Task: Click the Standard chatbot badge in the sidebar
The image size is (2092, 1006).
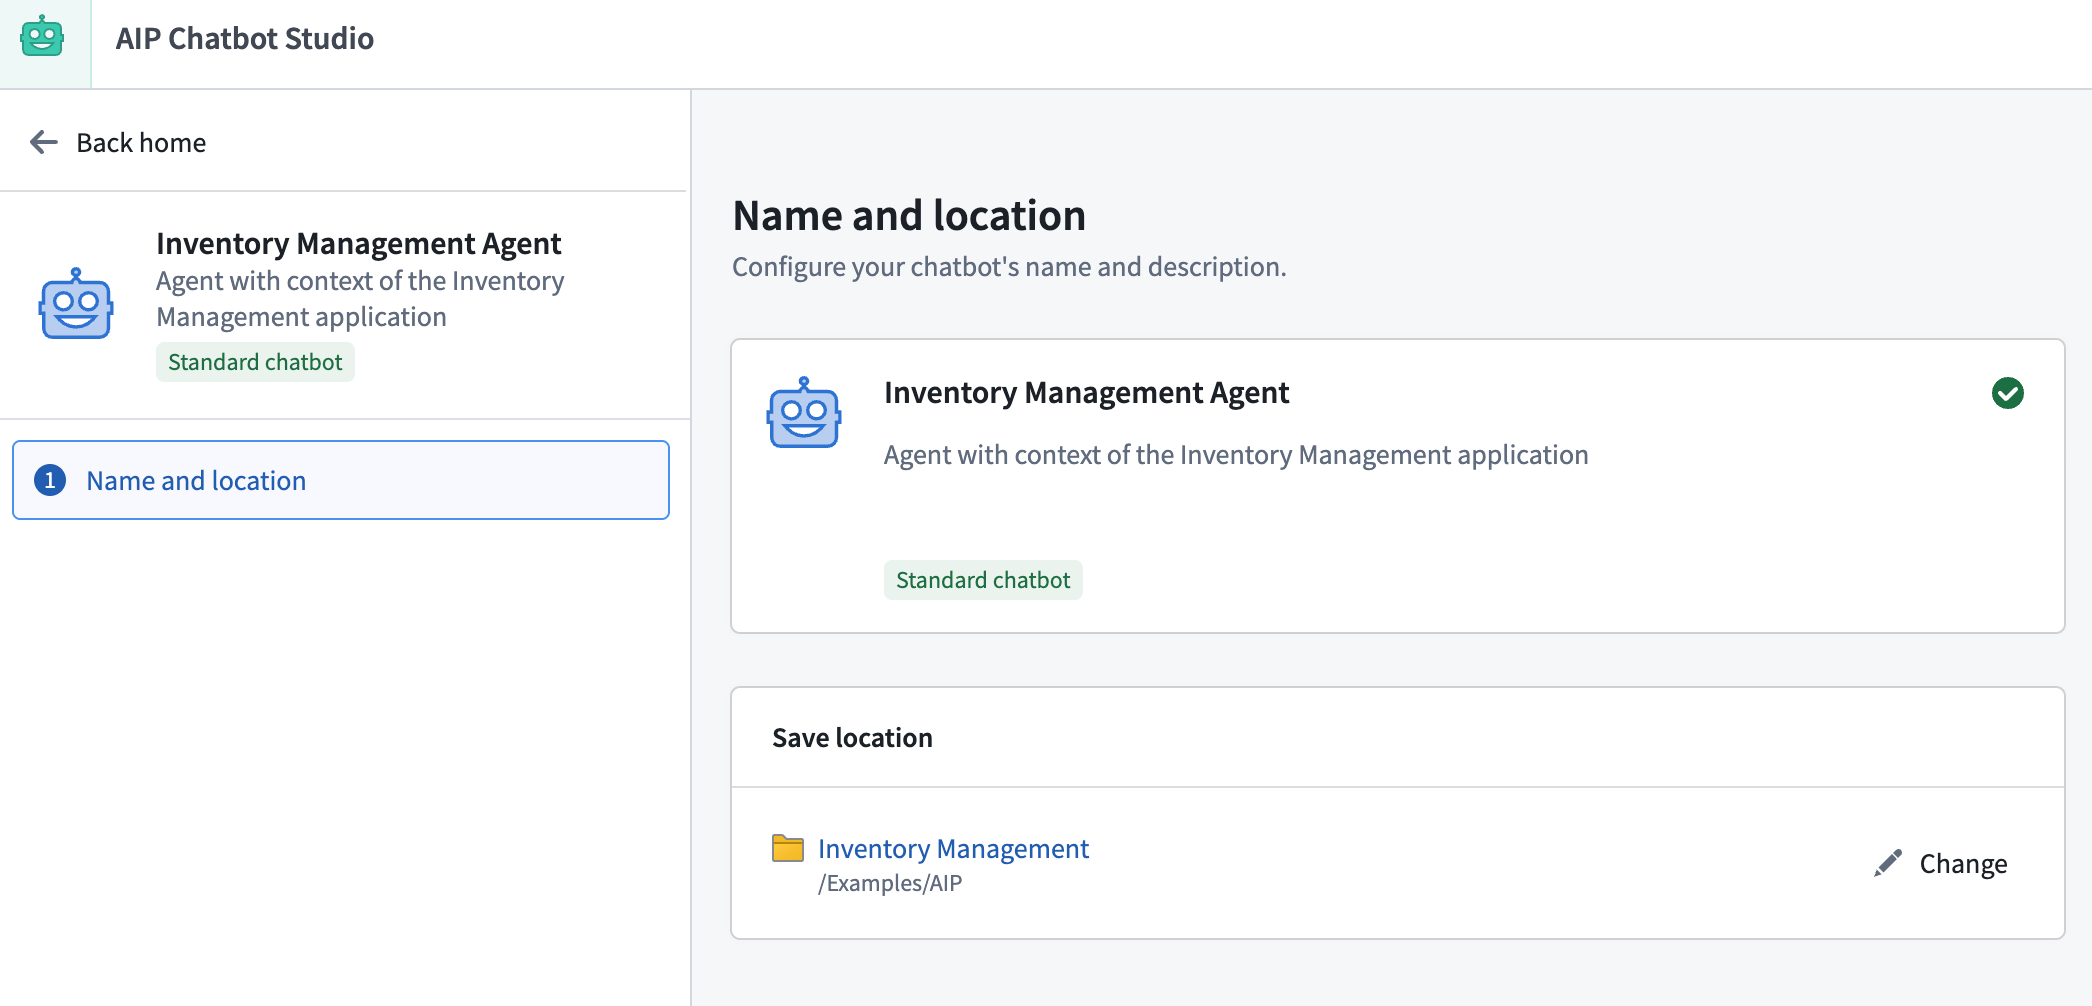Action: 255,361
